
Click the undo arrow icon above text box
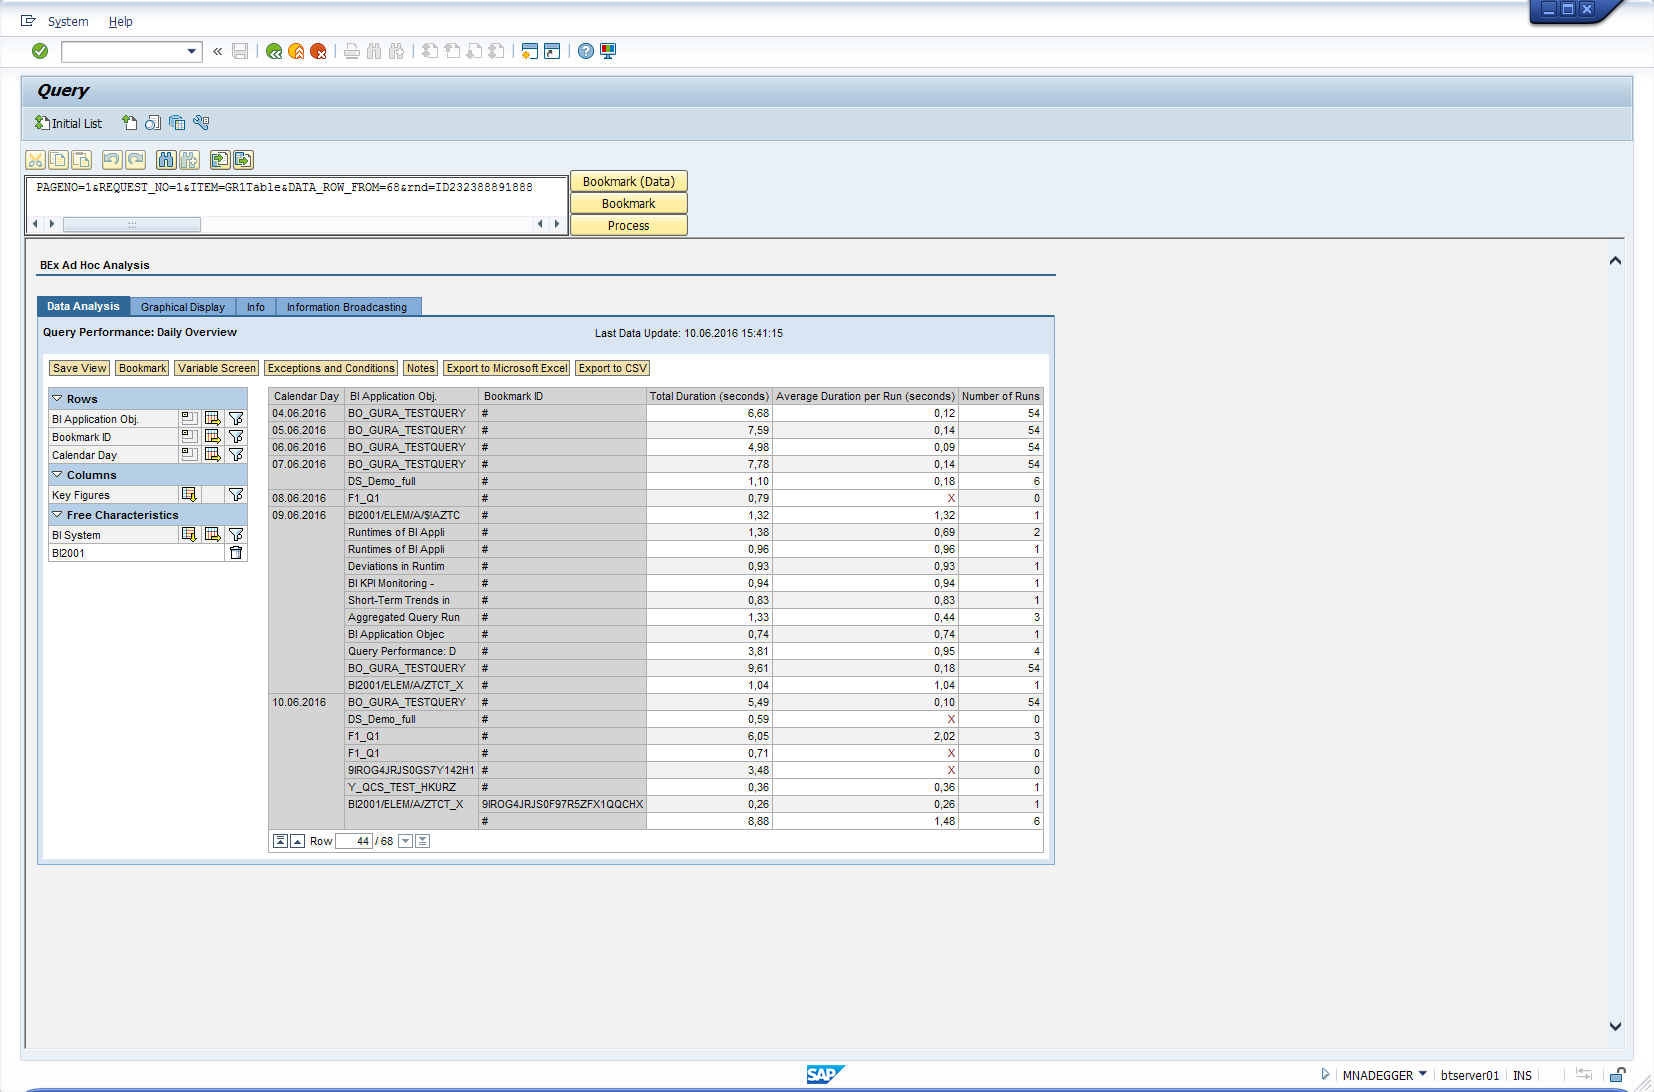[x=112, y=160]
